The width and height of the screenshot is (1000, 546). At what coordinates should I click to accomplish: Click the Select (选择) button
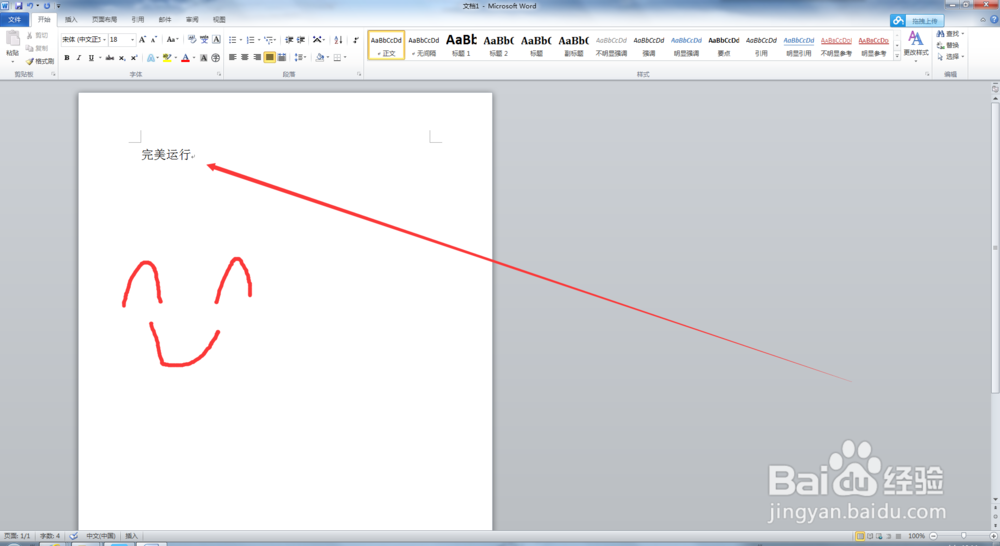950,57
